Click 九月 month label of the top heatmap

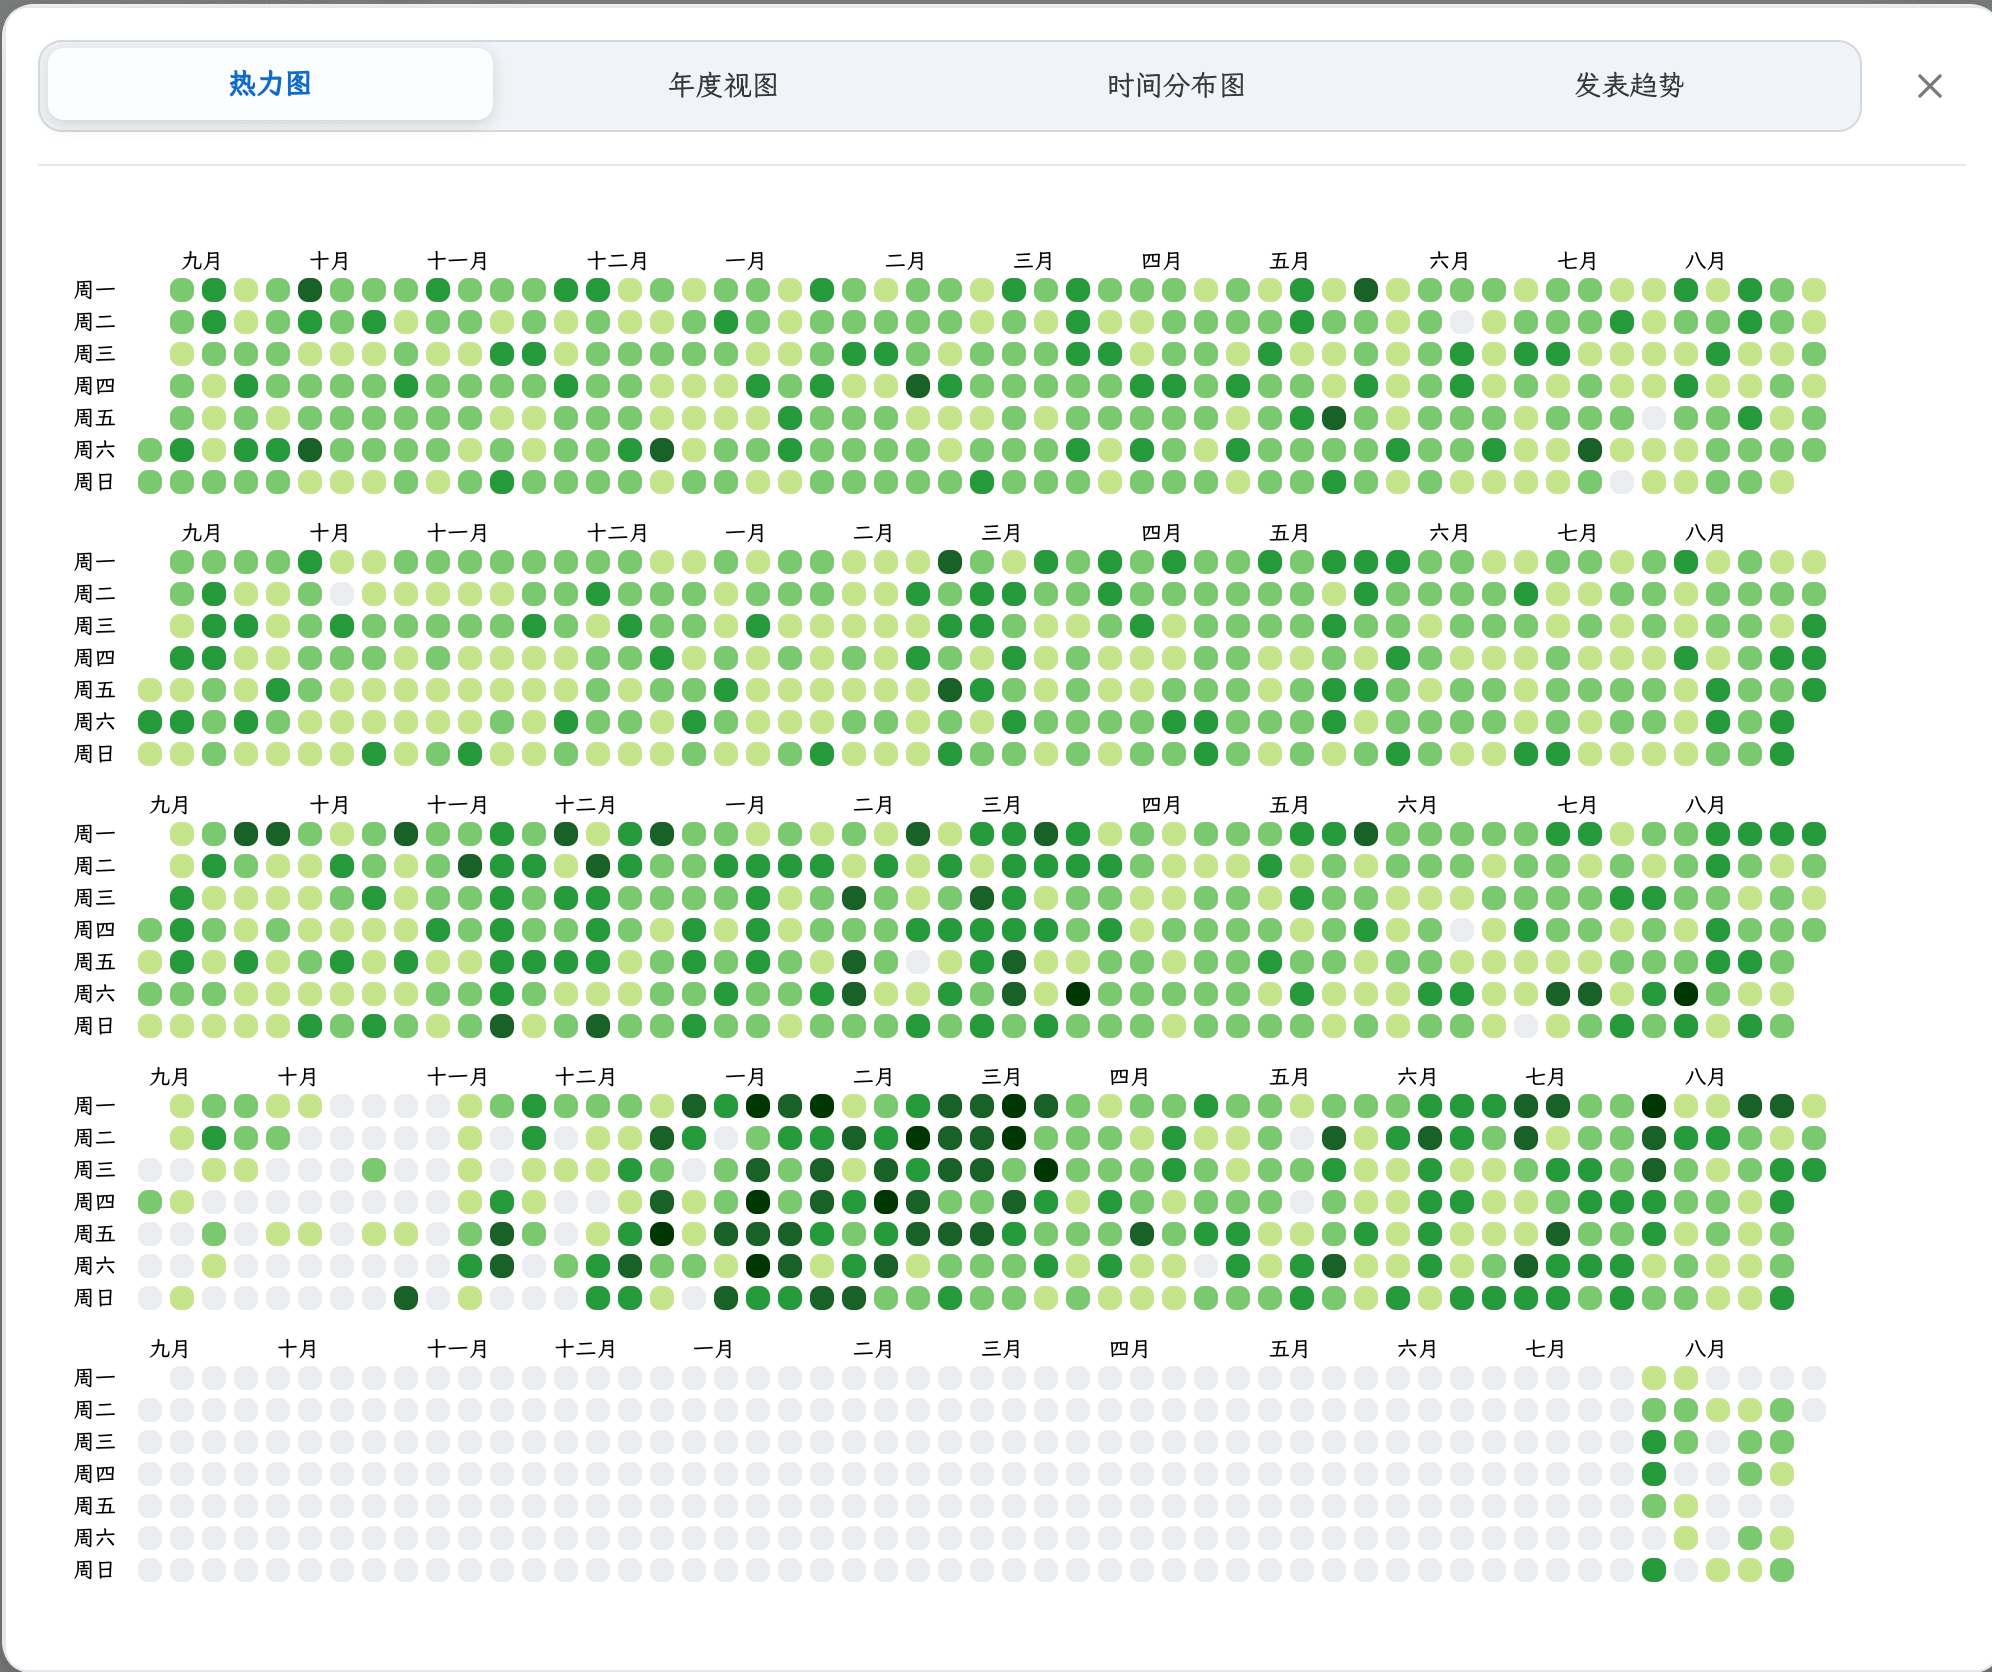[201, 261]
